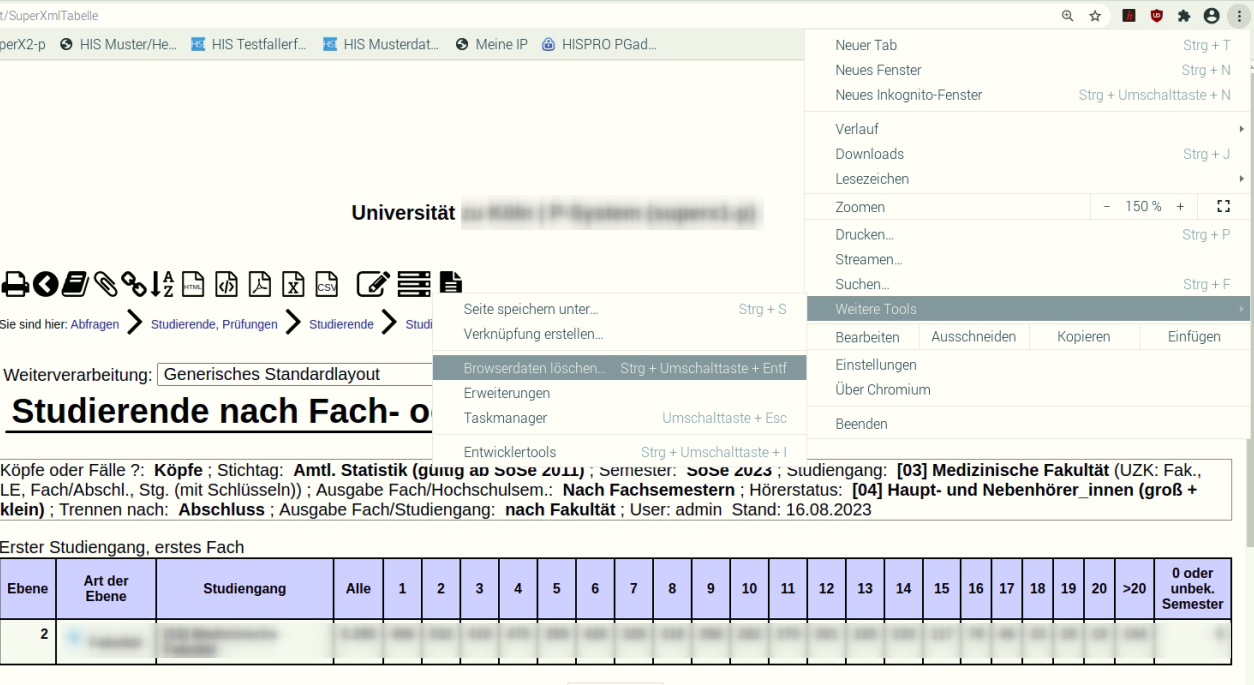Open the HIS Muster/He… bookmark
This screenshot has width=1254, height=685.
pyautogui.click(x=118, y=45)
